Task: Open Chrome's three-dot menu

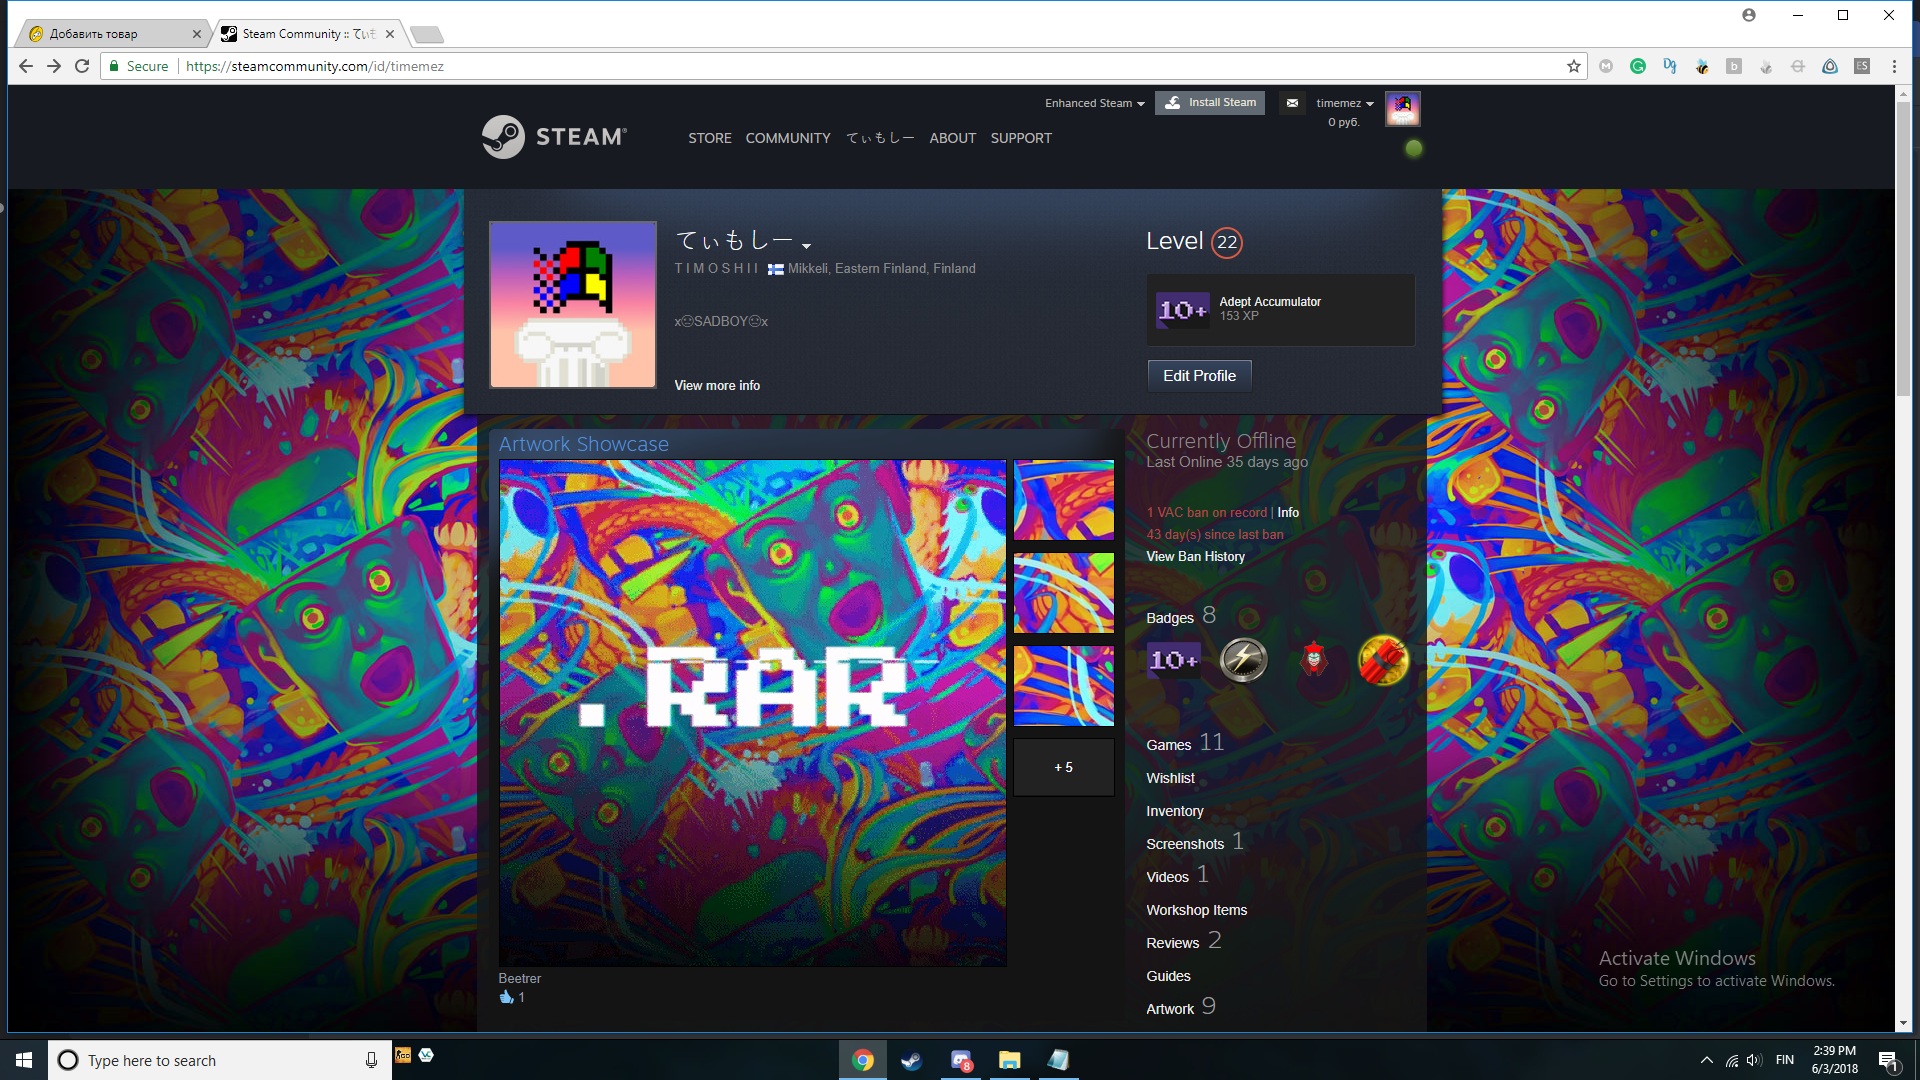Action: point(1894,66)
